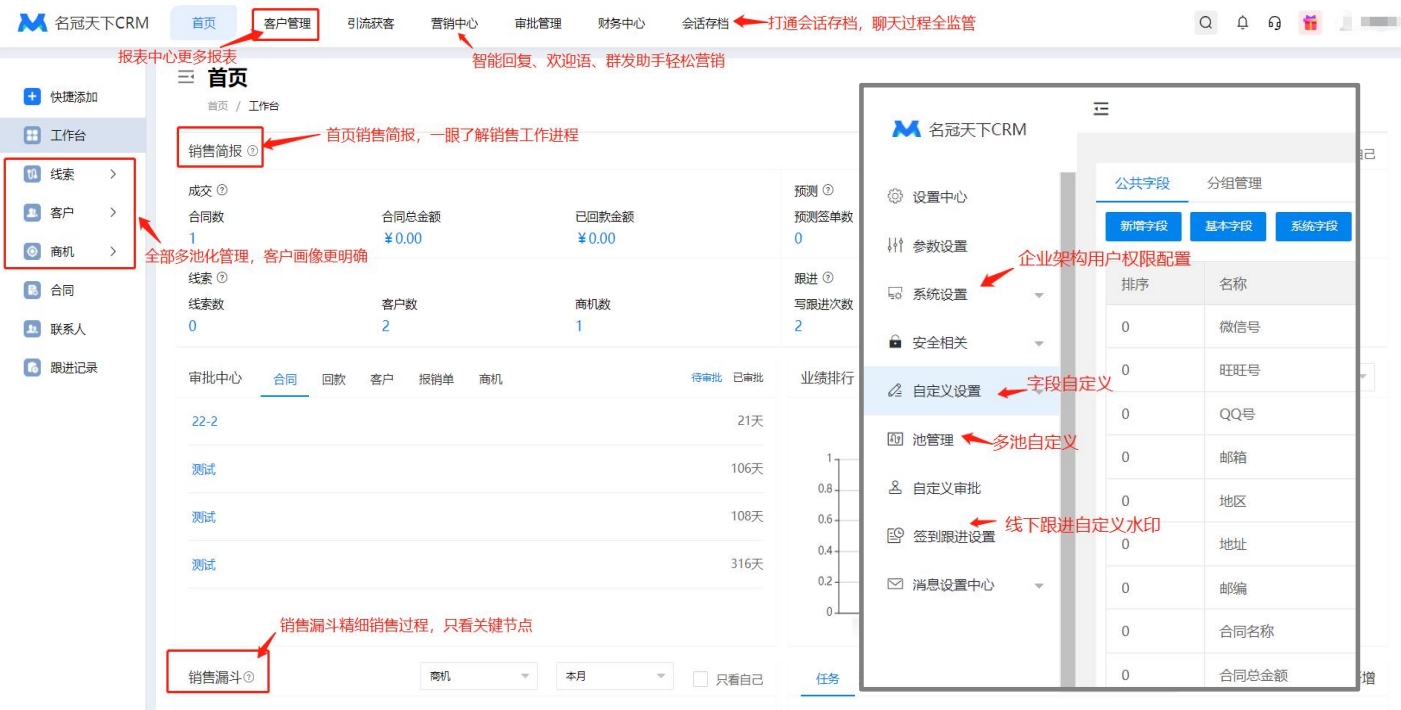Open the 商机 dropdown in 销售漏斗
Image resolution: width=1401 pixels, height=710 pixels.
479,676
